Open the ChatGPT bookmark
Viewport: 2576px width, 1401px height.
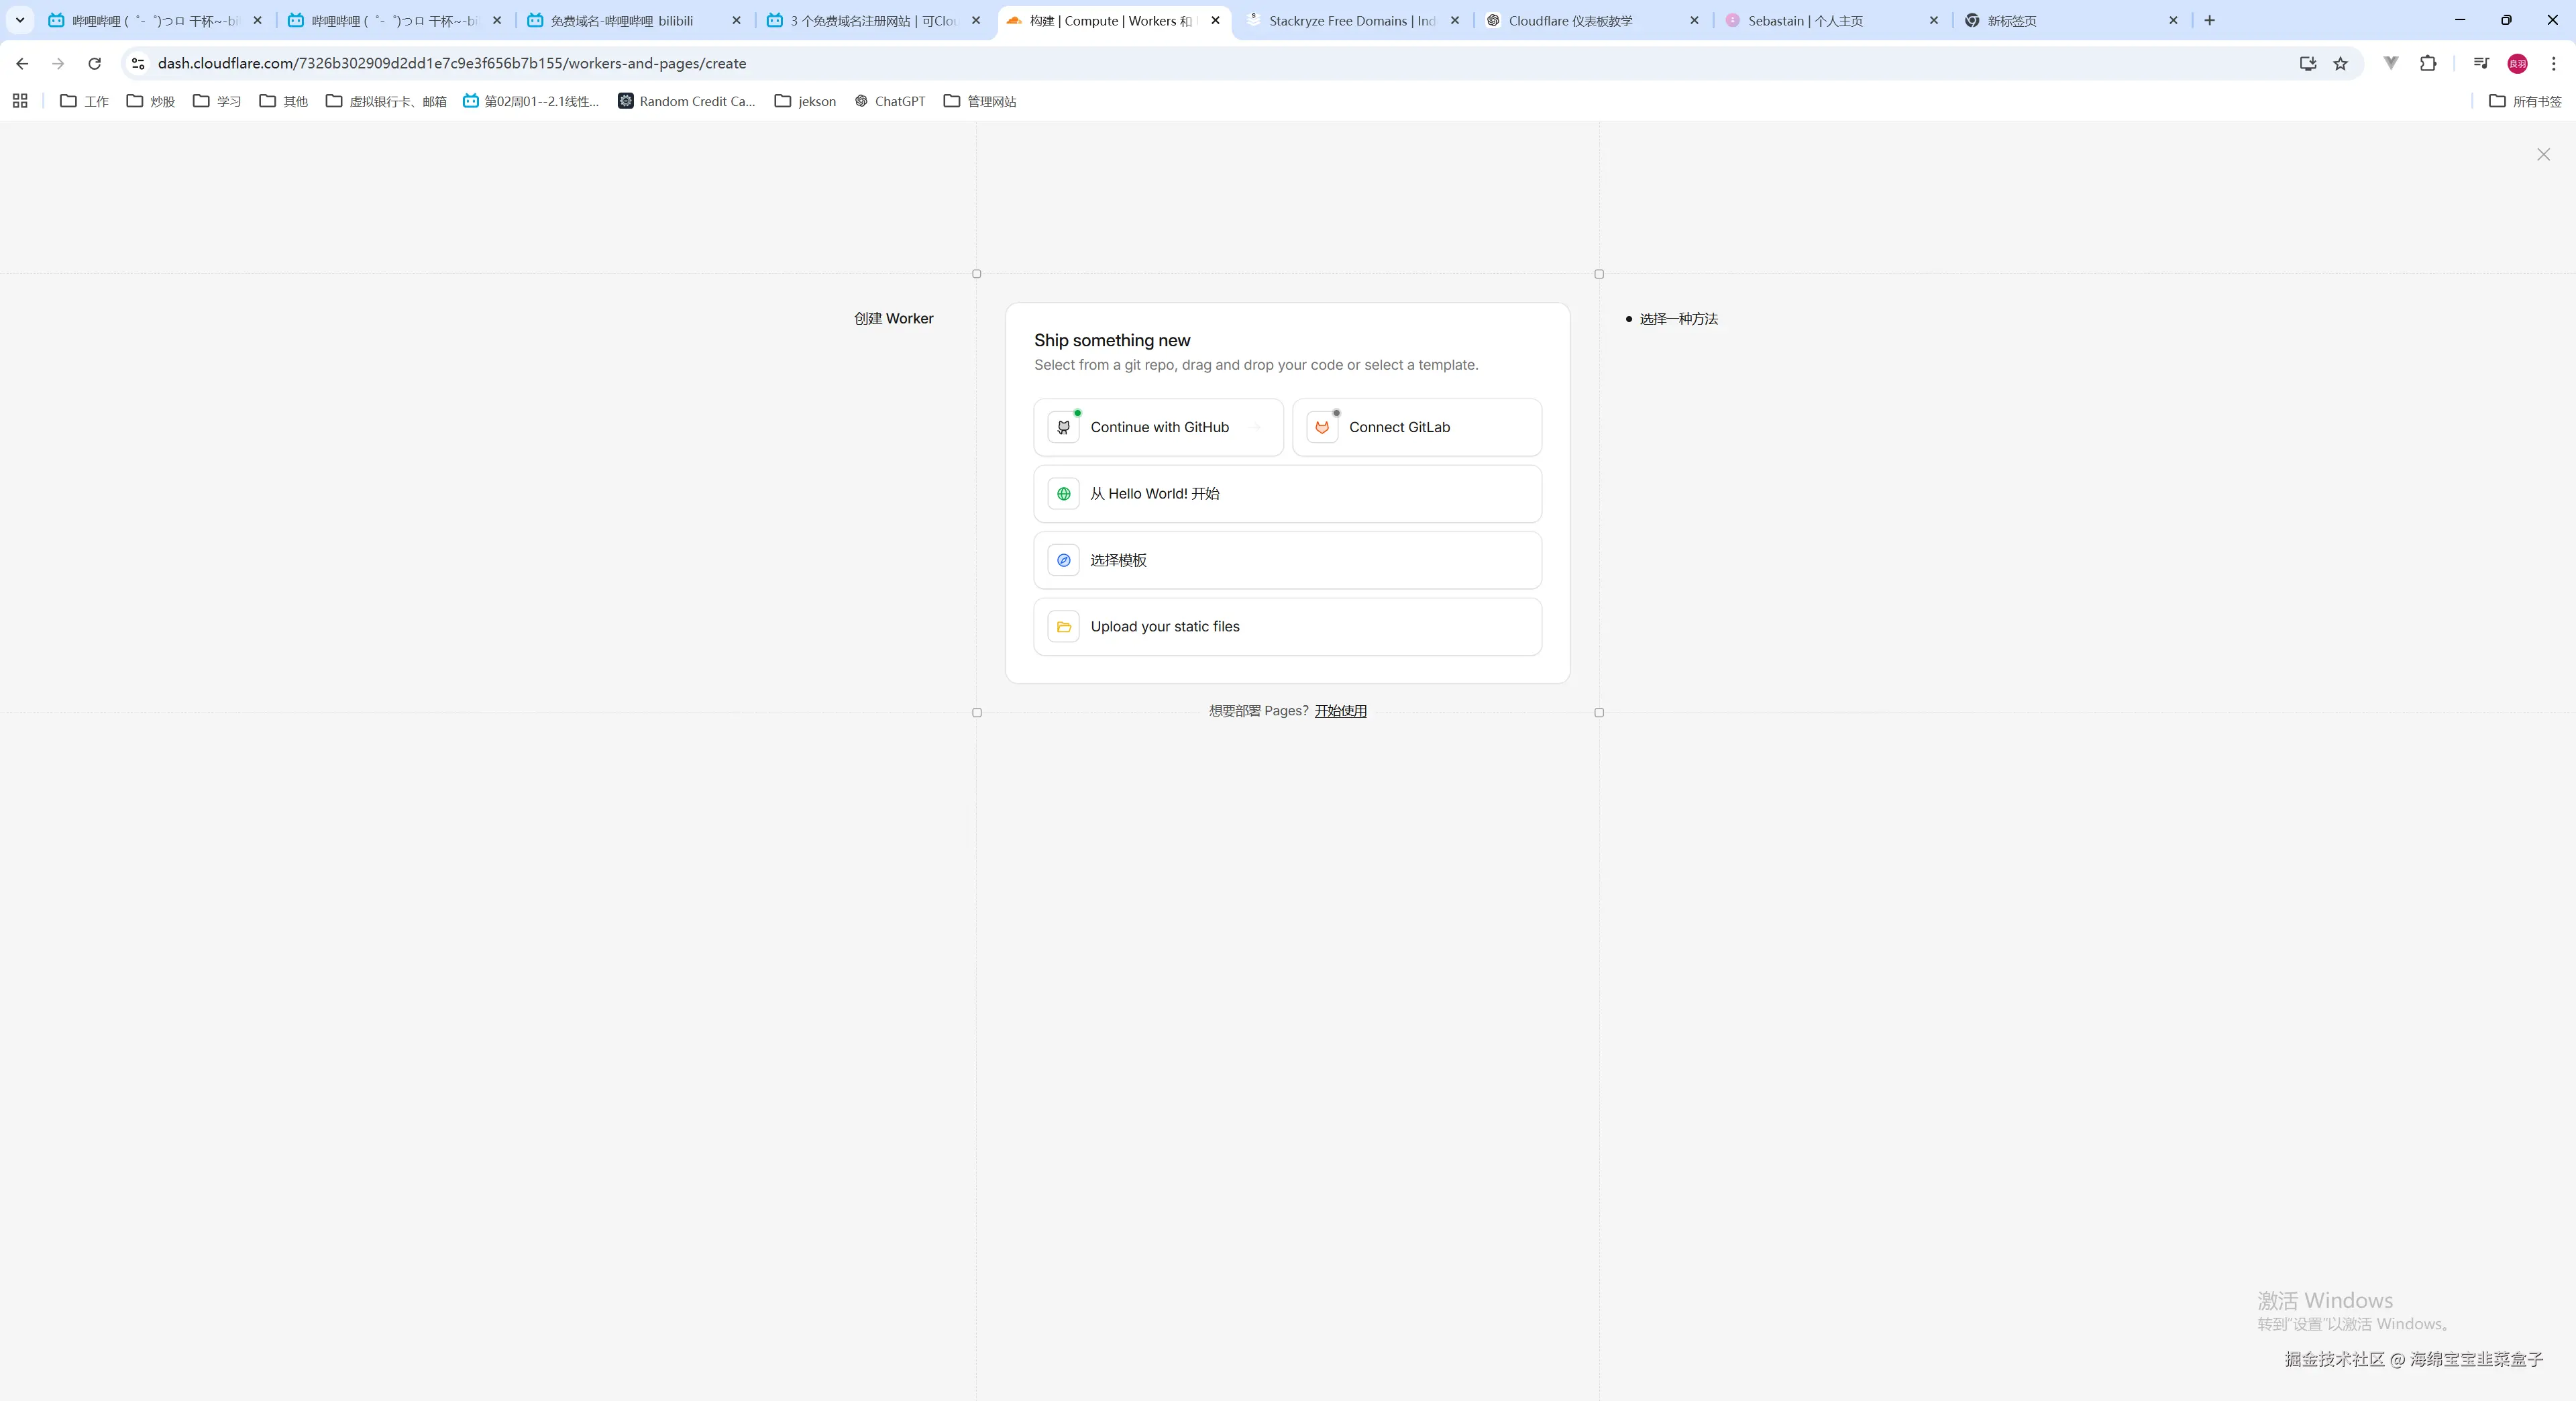pyautogui.click(x=889, y=101)
